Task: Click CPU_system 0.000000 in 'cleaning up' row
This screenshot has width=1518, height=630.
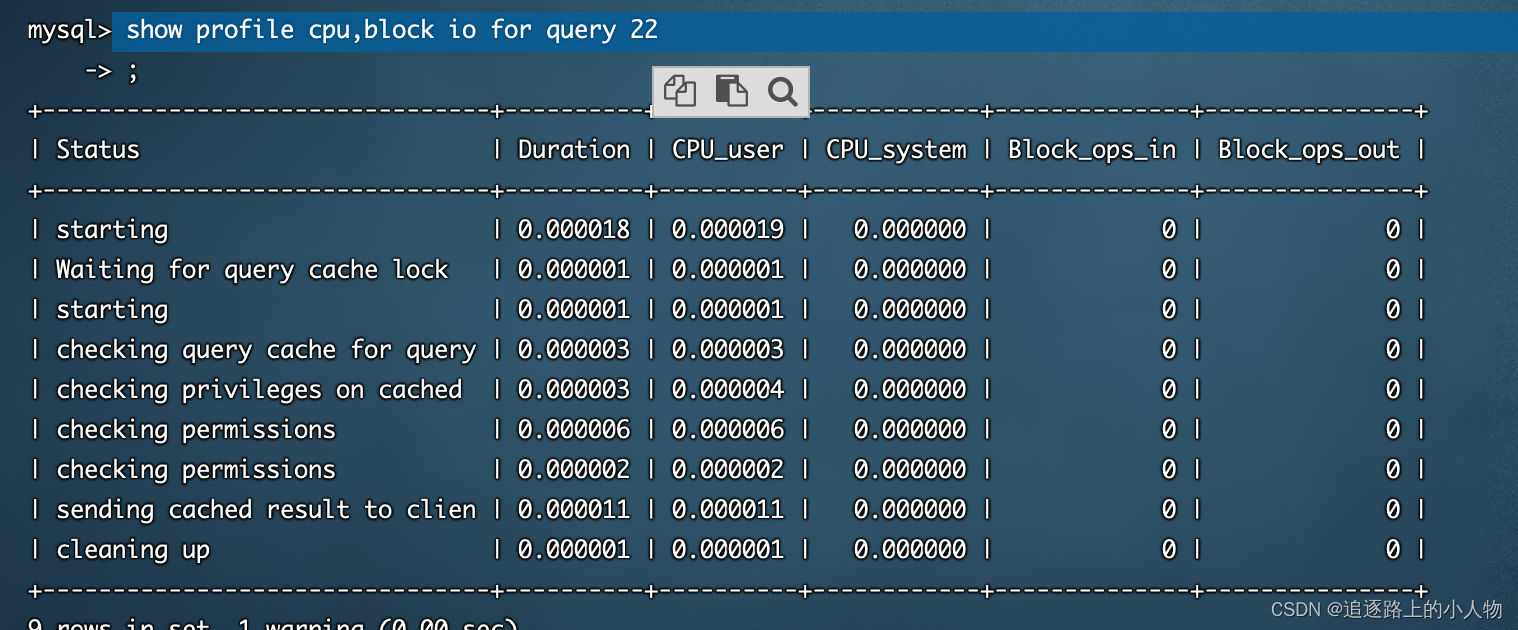Action: (x=910, y=549)
